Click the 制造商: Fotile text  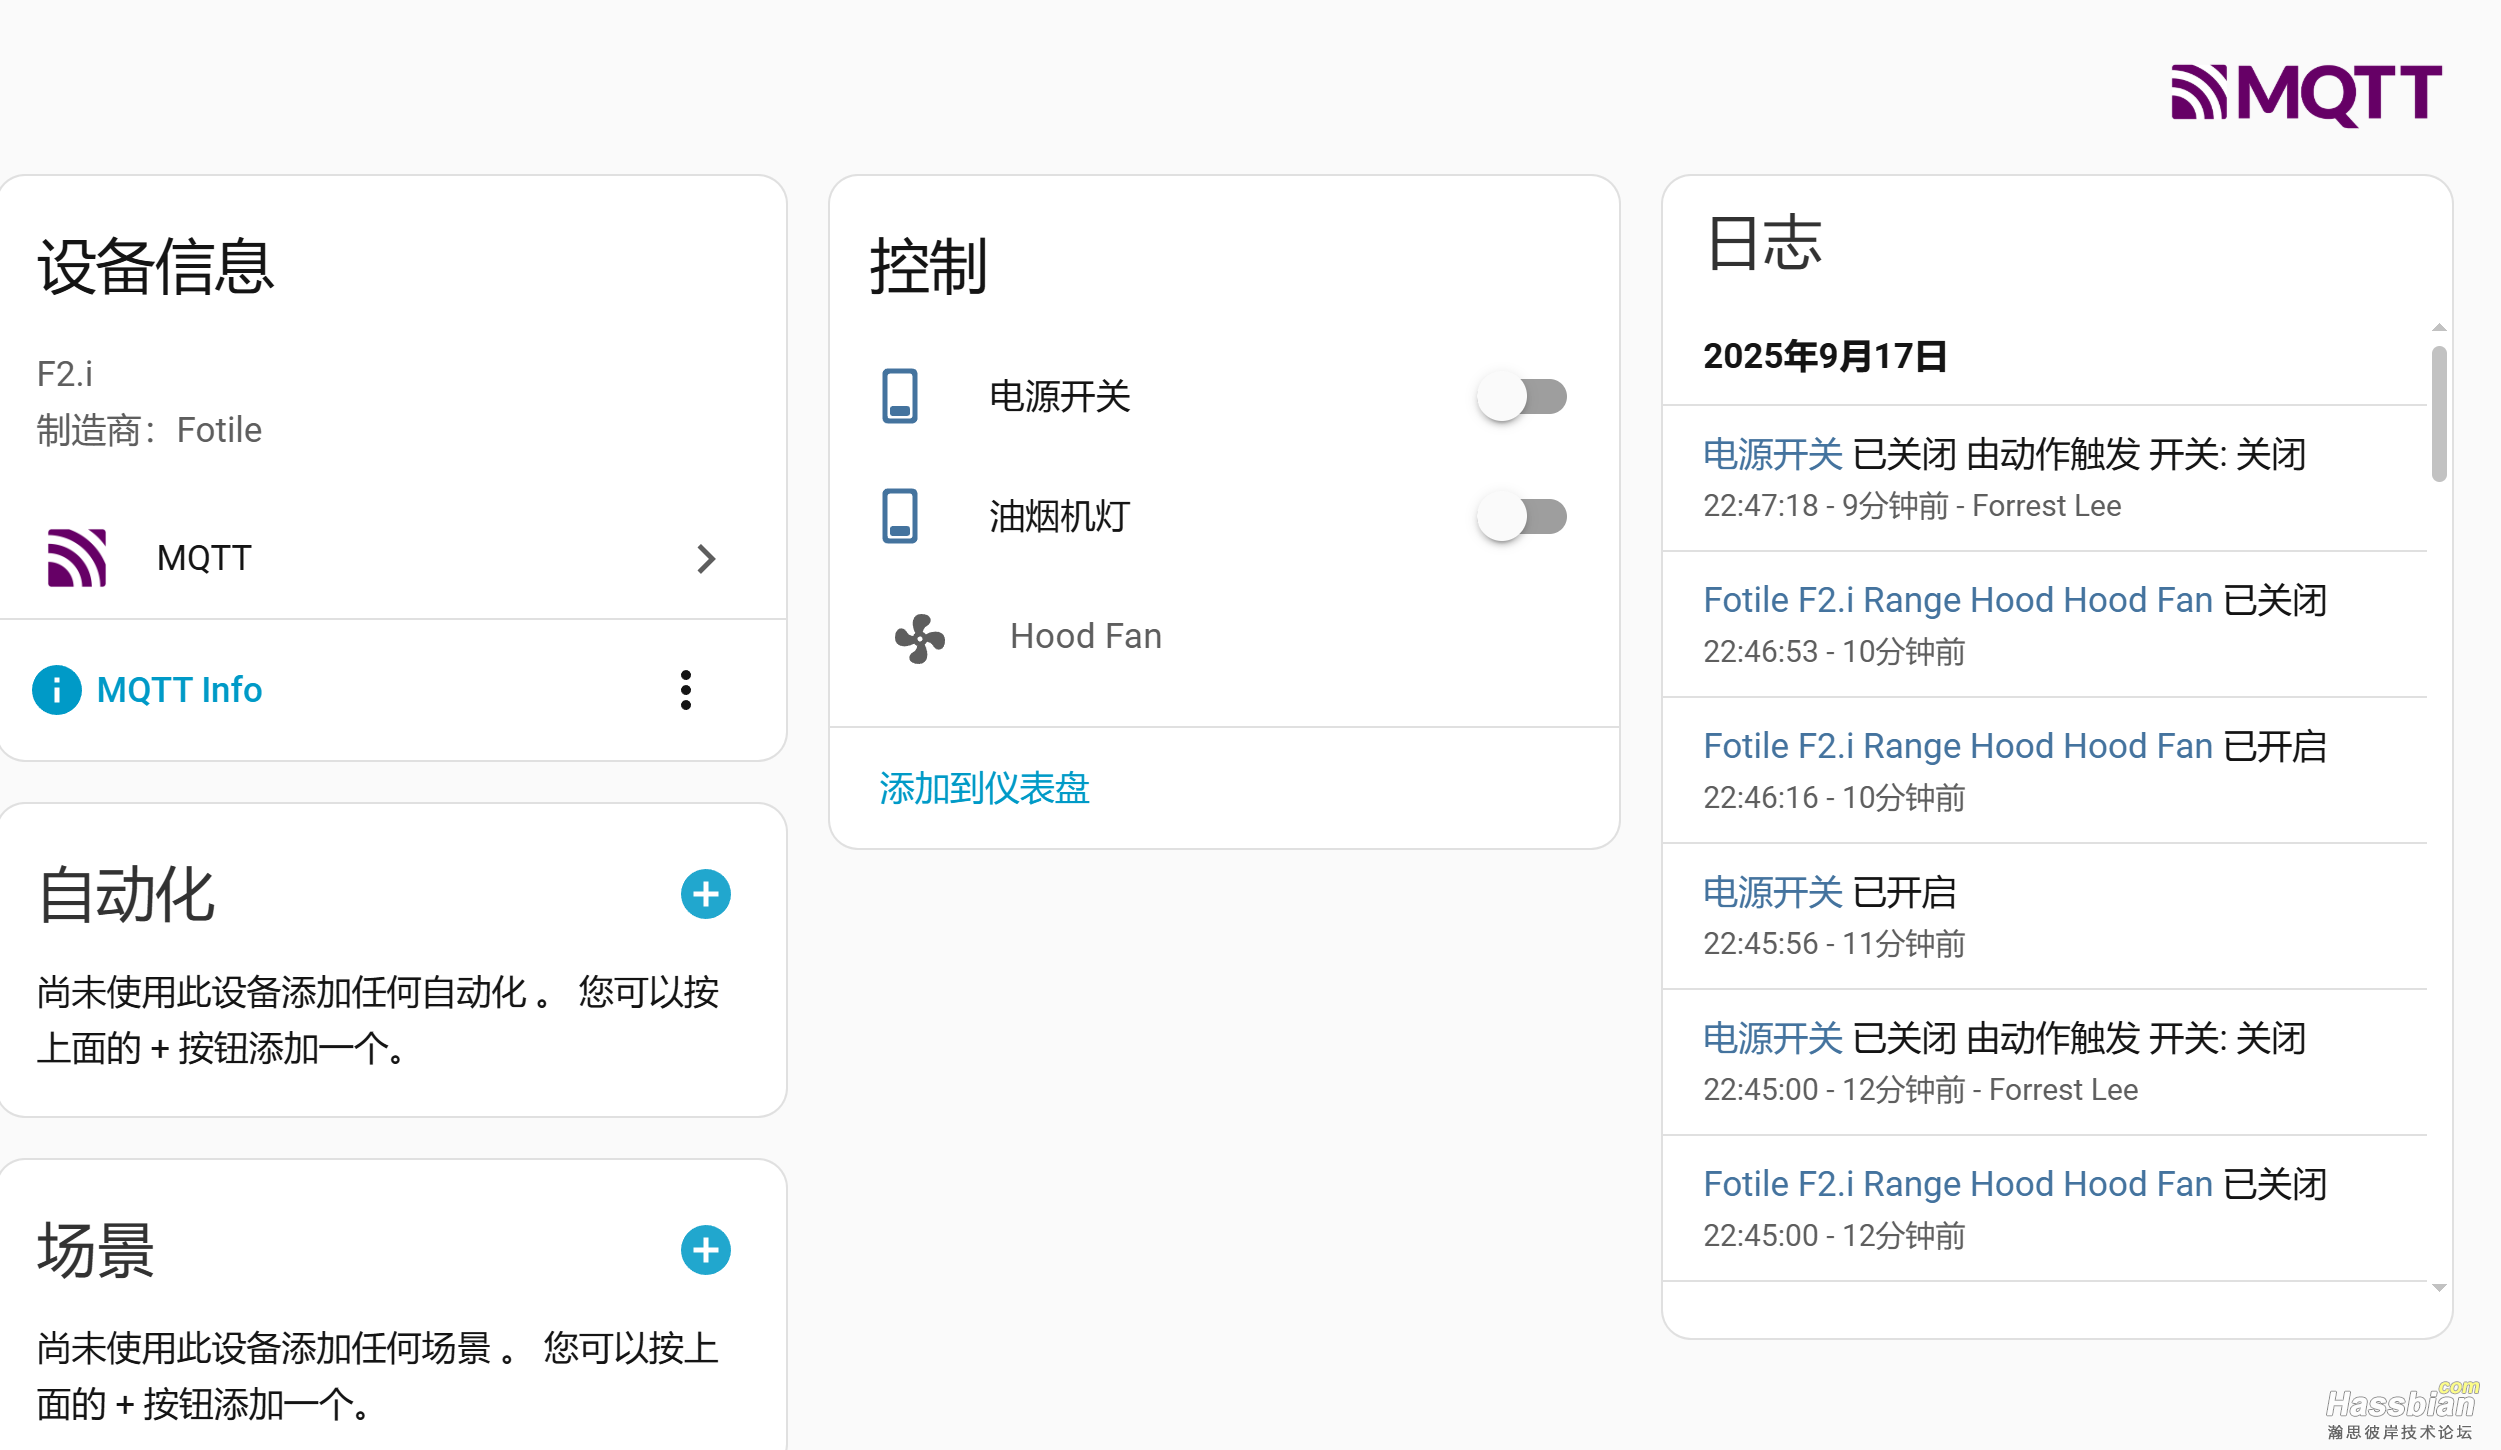coord(149,430)
